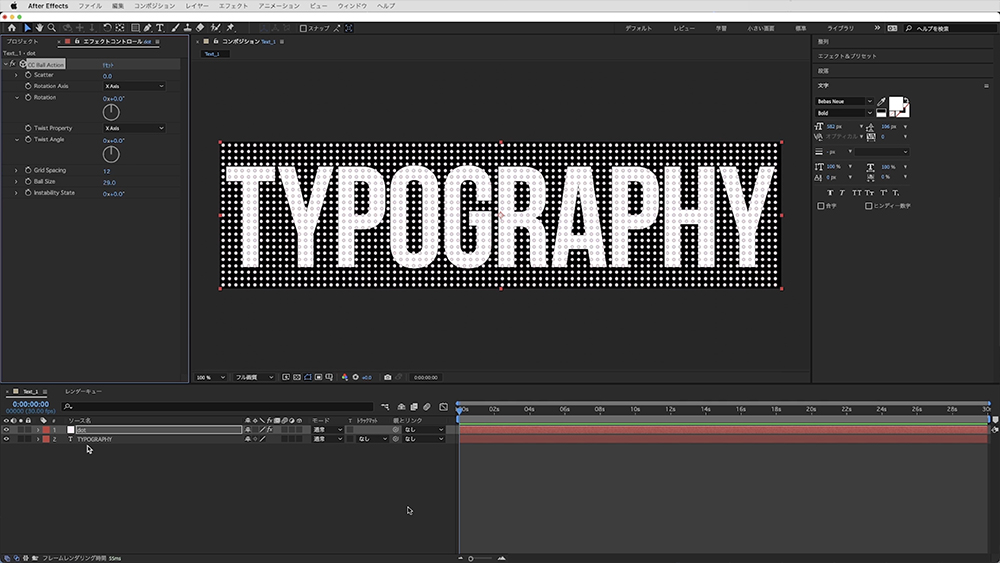Click the Rotation stopwatch icon

click(27, 98)
